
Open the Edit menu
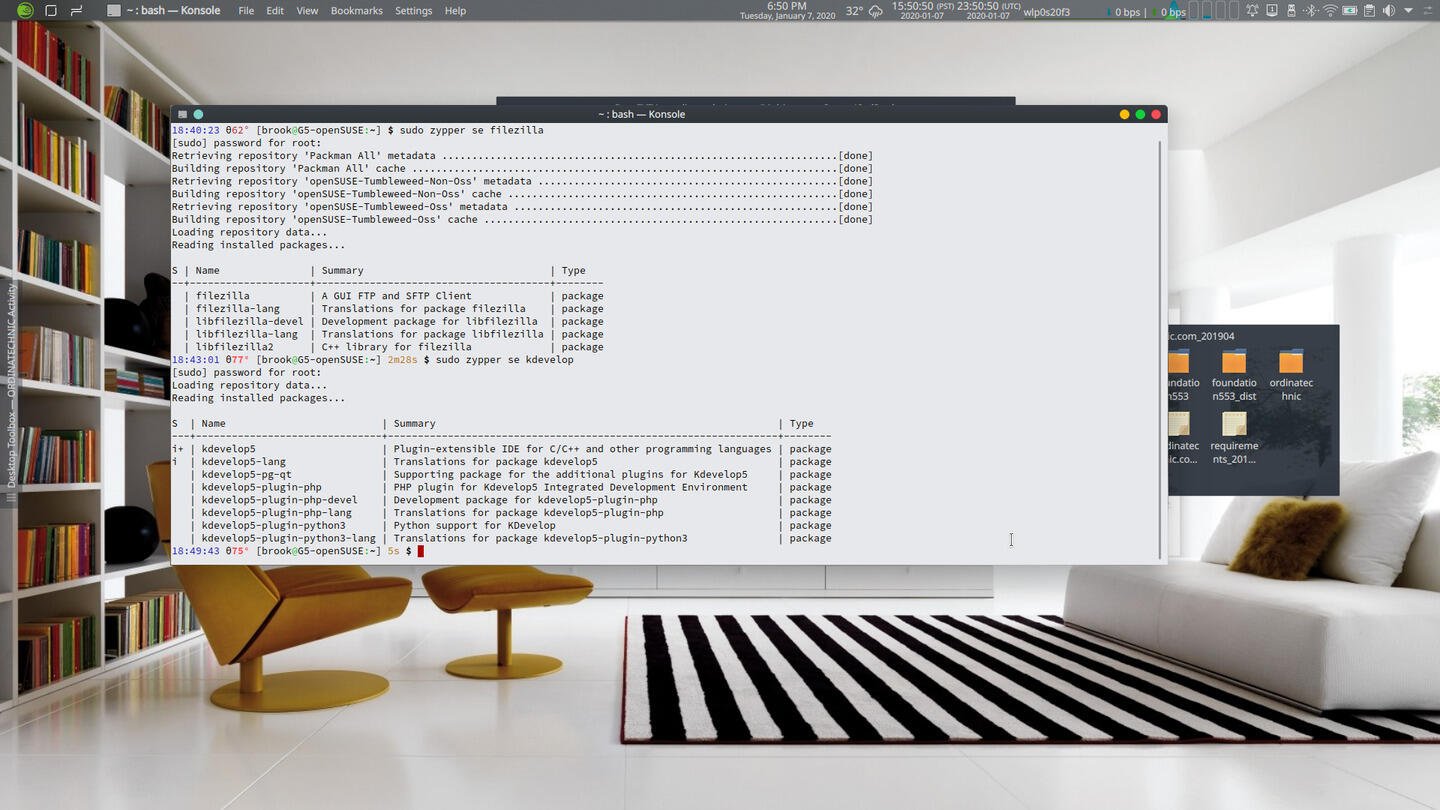(275, 11)
